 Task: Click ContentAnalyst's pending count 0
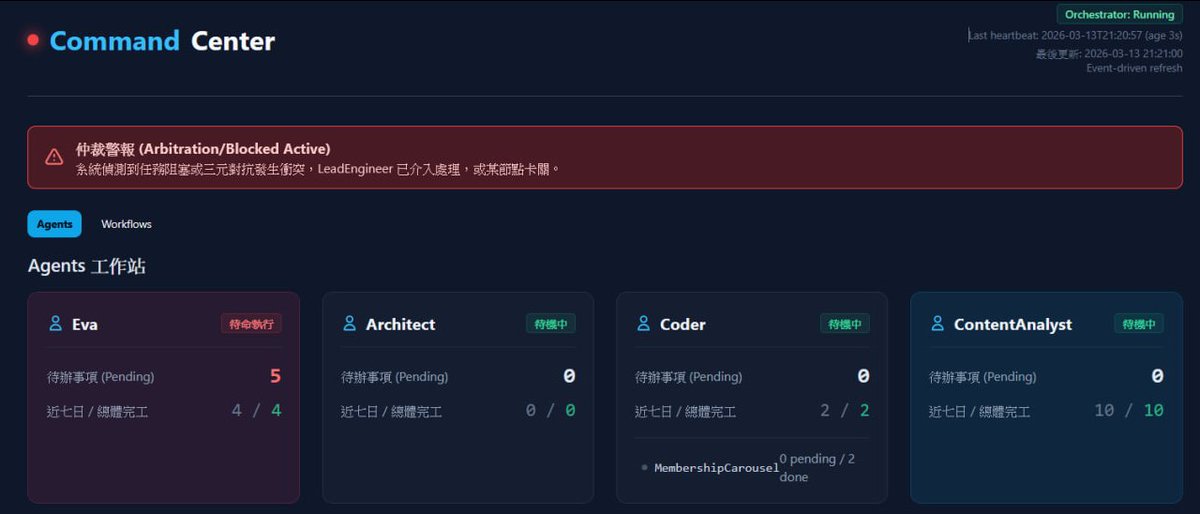tap(1157, 377)
